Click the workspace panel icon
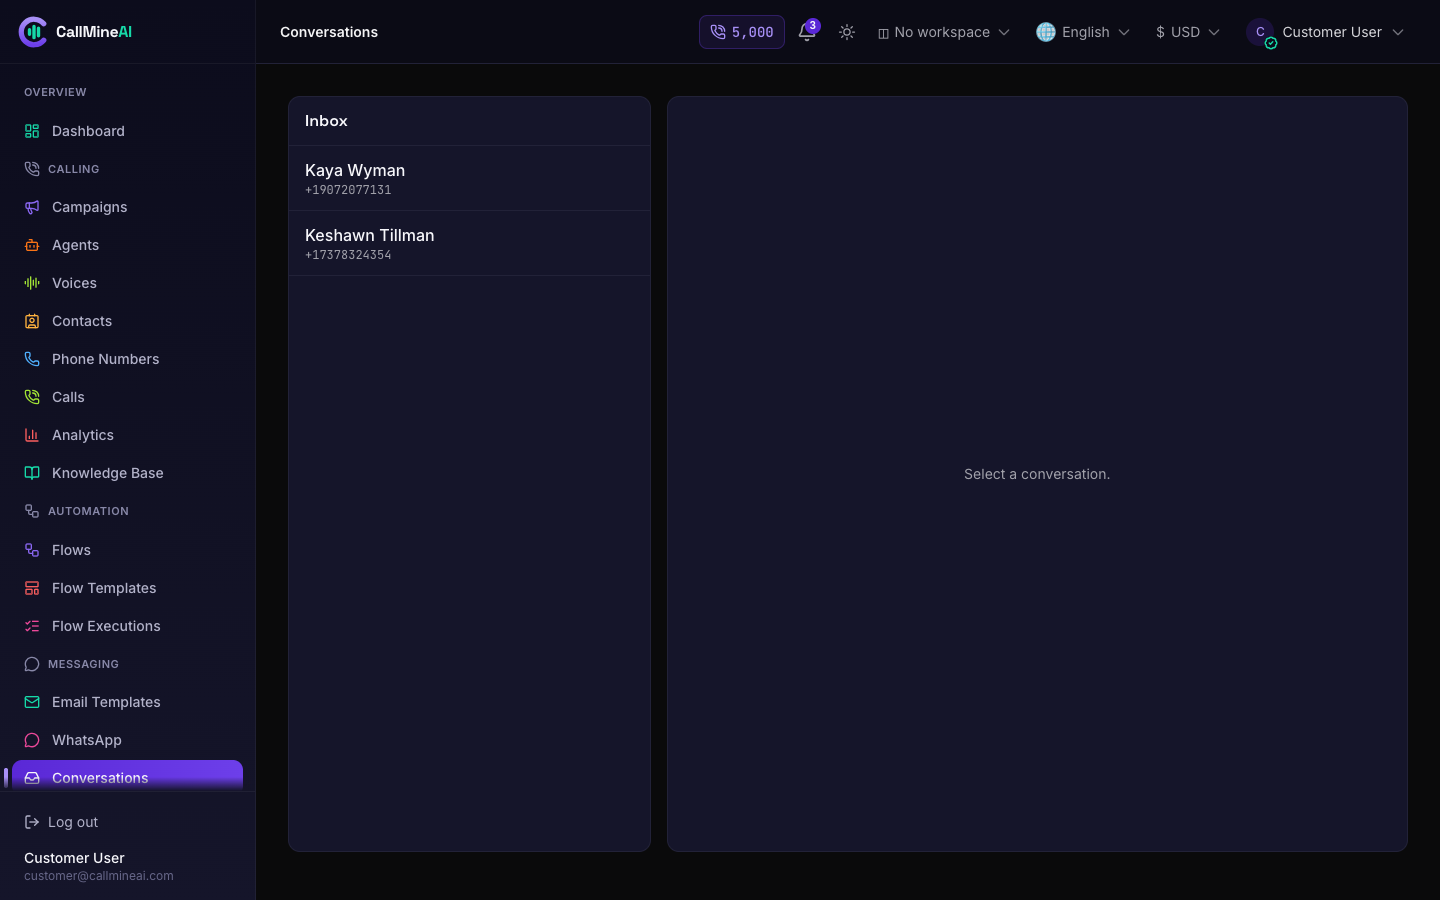The width and height of the screenshot is (1440, 900). point(883,33)
